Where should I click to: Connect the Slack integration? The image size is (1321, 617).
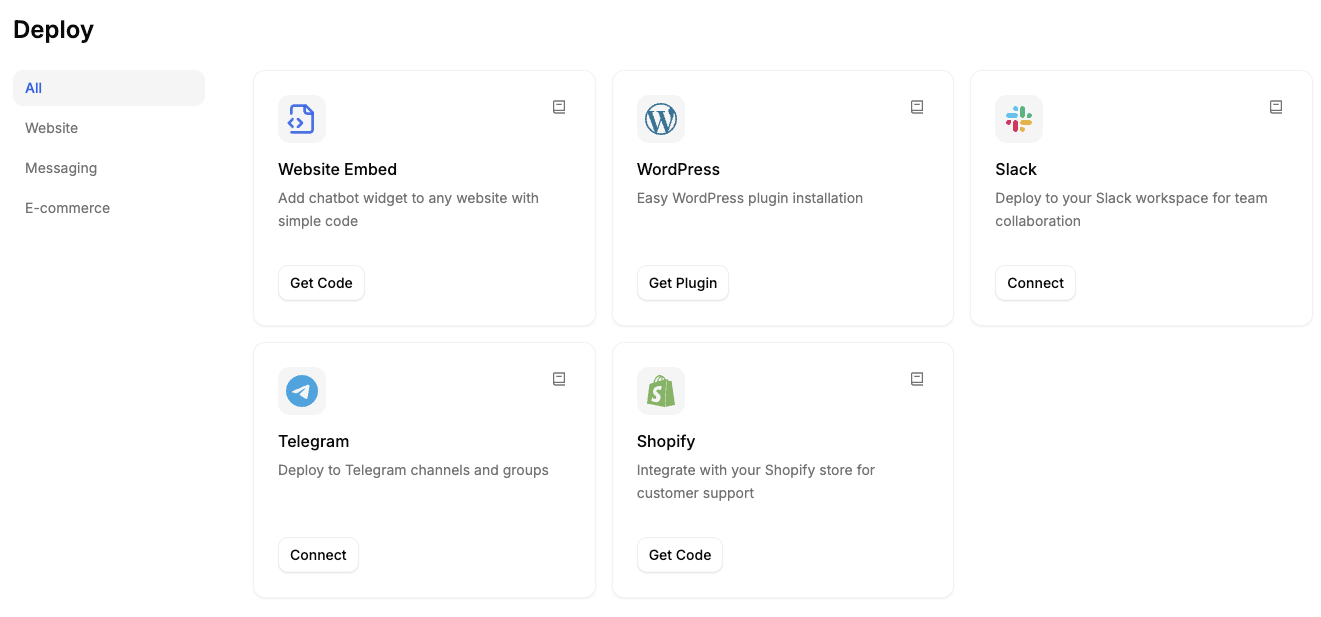click(x=1035, y=283)
